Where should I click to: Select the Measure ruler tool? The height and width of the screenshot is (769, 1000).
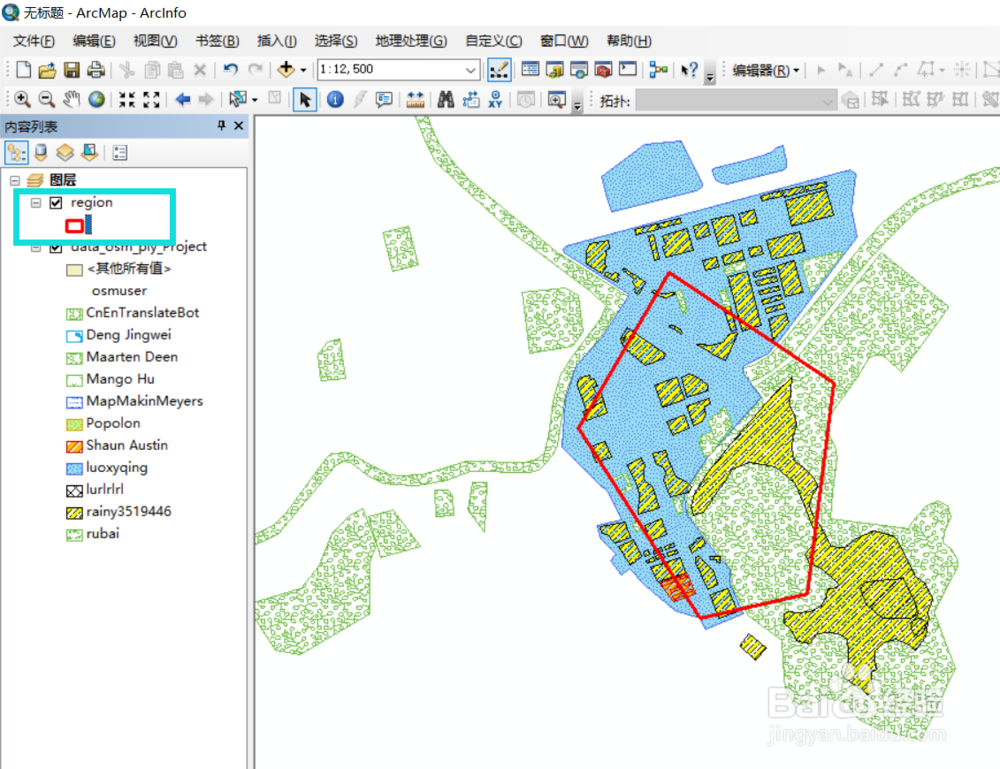[415, 100]
